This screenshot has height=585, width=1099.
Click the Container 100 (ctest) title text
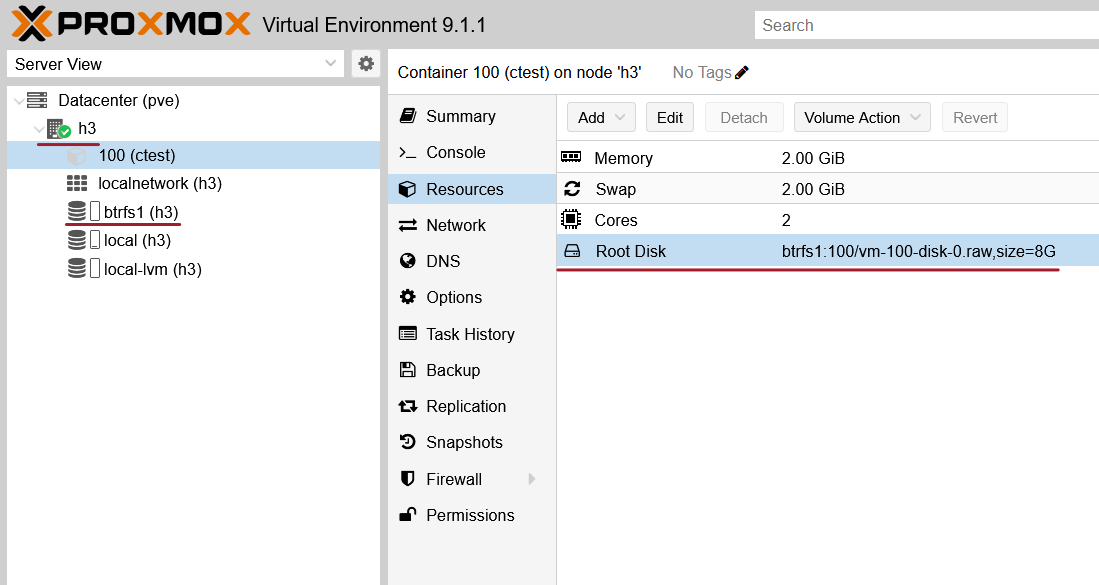click(x=519, y=72)
